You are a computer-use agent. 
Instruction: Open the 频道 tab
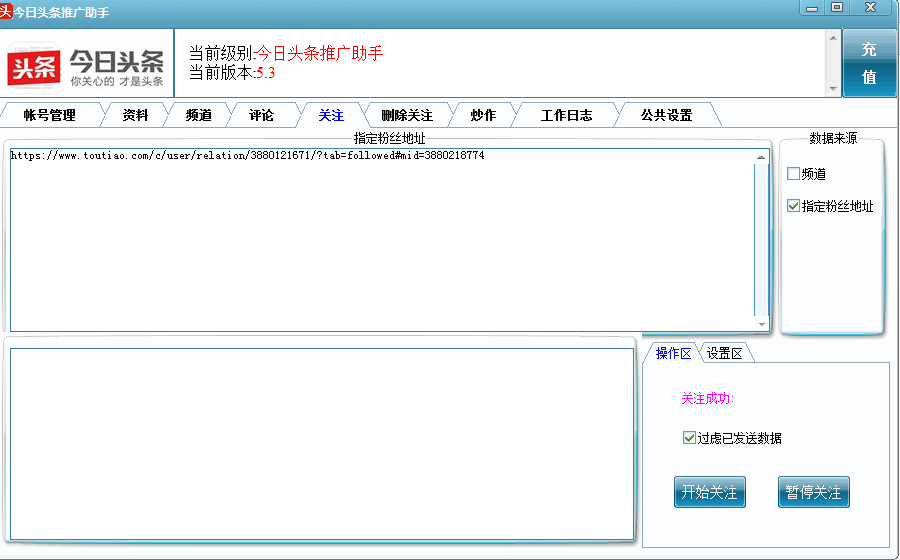199,115
